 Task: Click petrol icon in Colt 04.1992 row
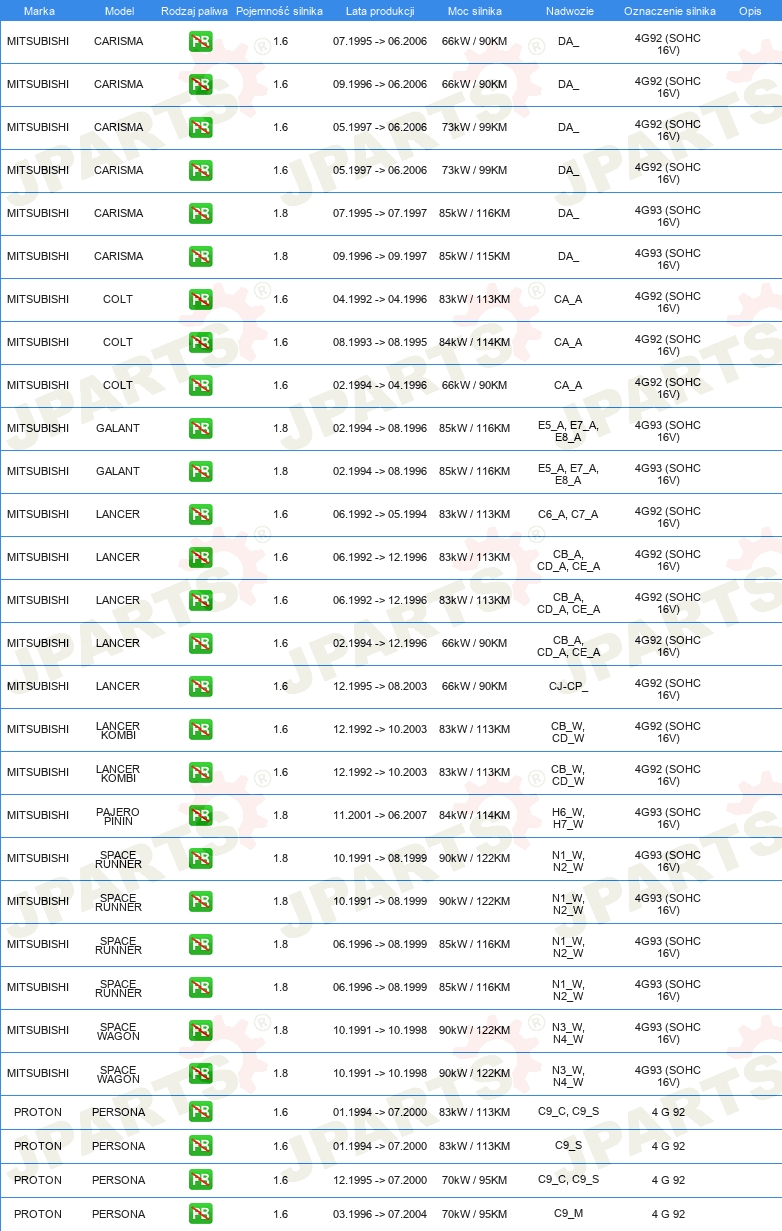200,300
